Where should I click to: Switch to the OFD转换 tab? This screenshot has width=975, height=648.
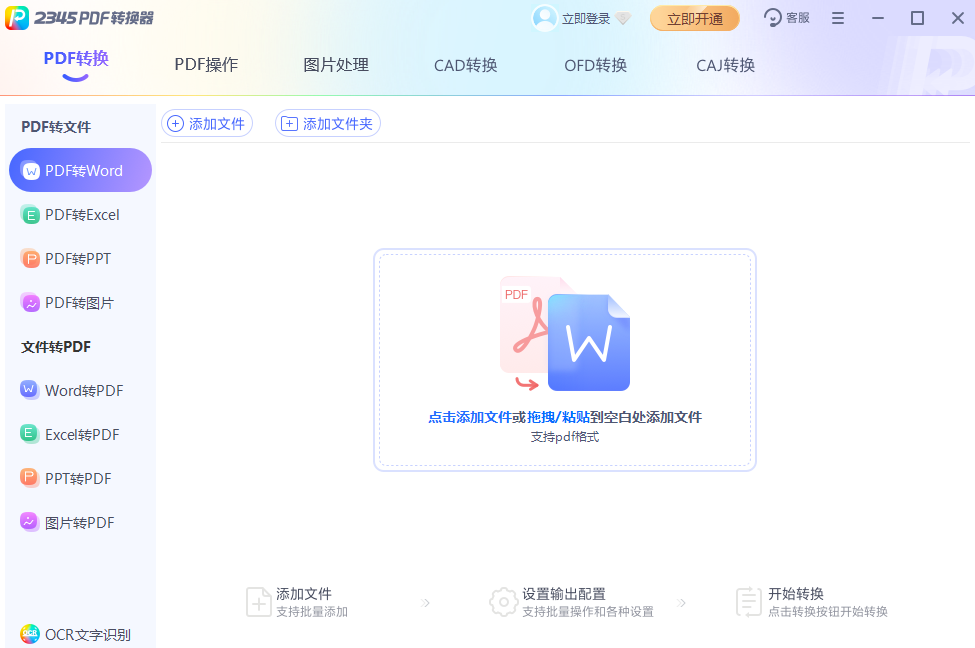(x=596, y=65)
